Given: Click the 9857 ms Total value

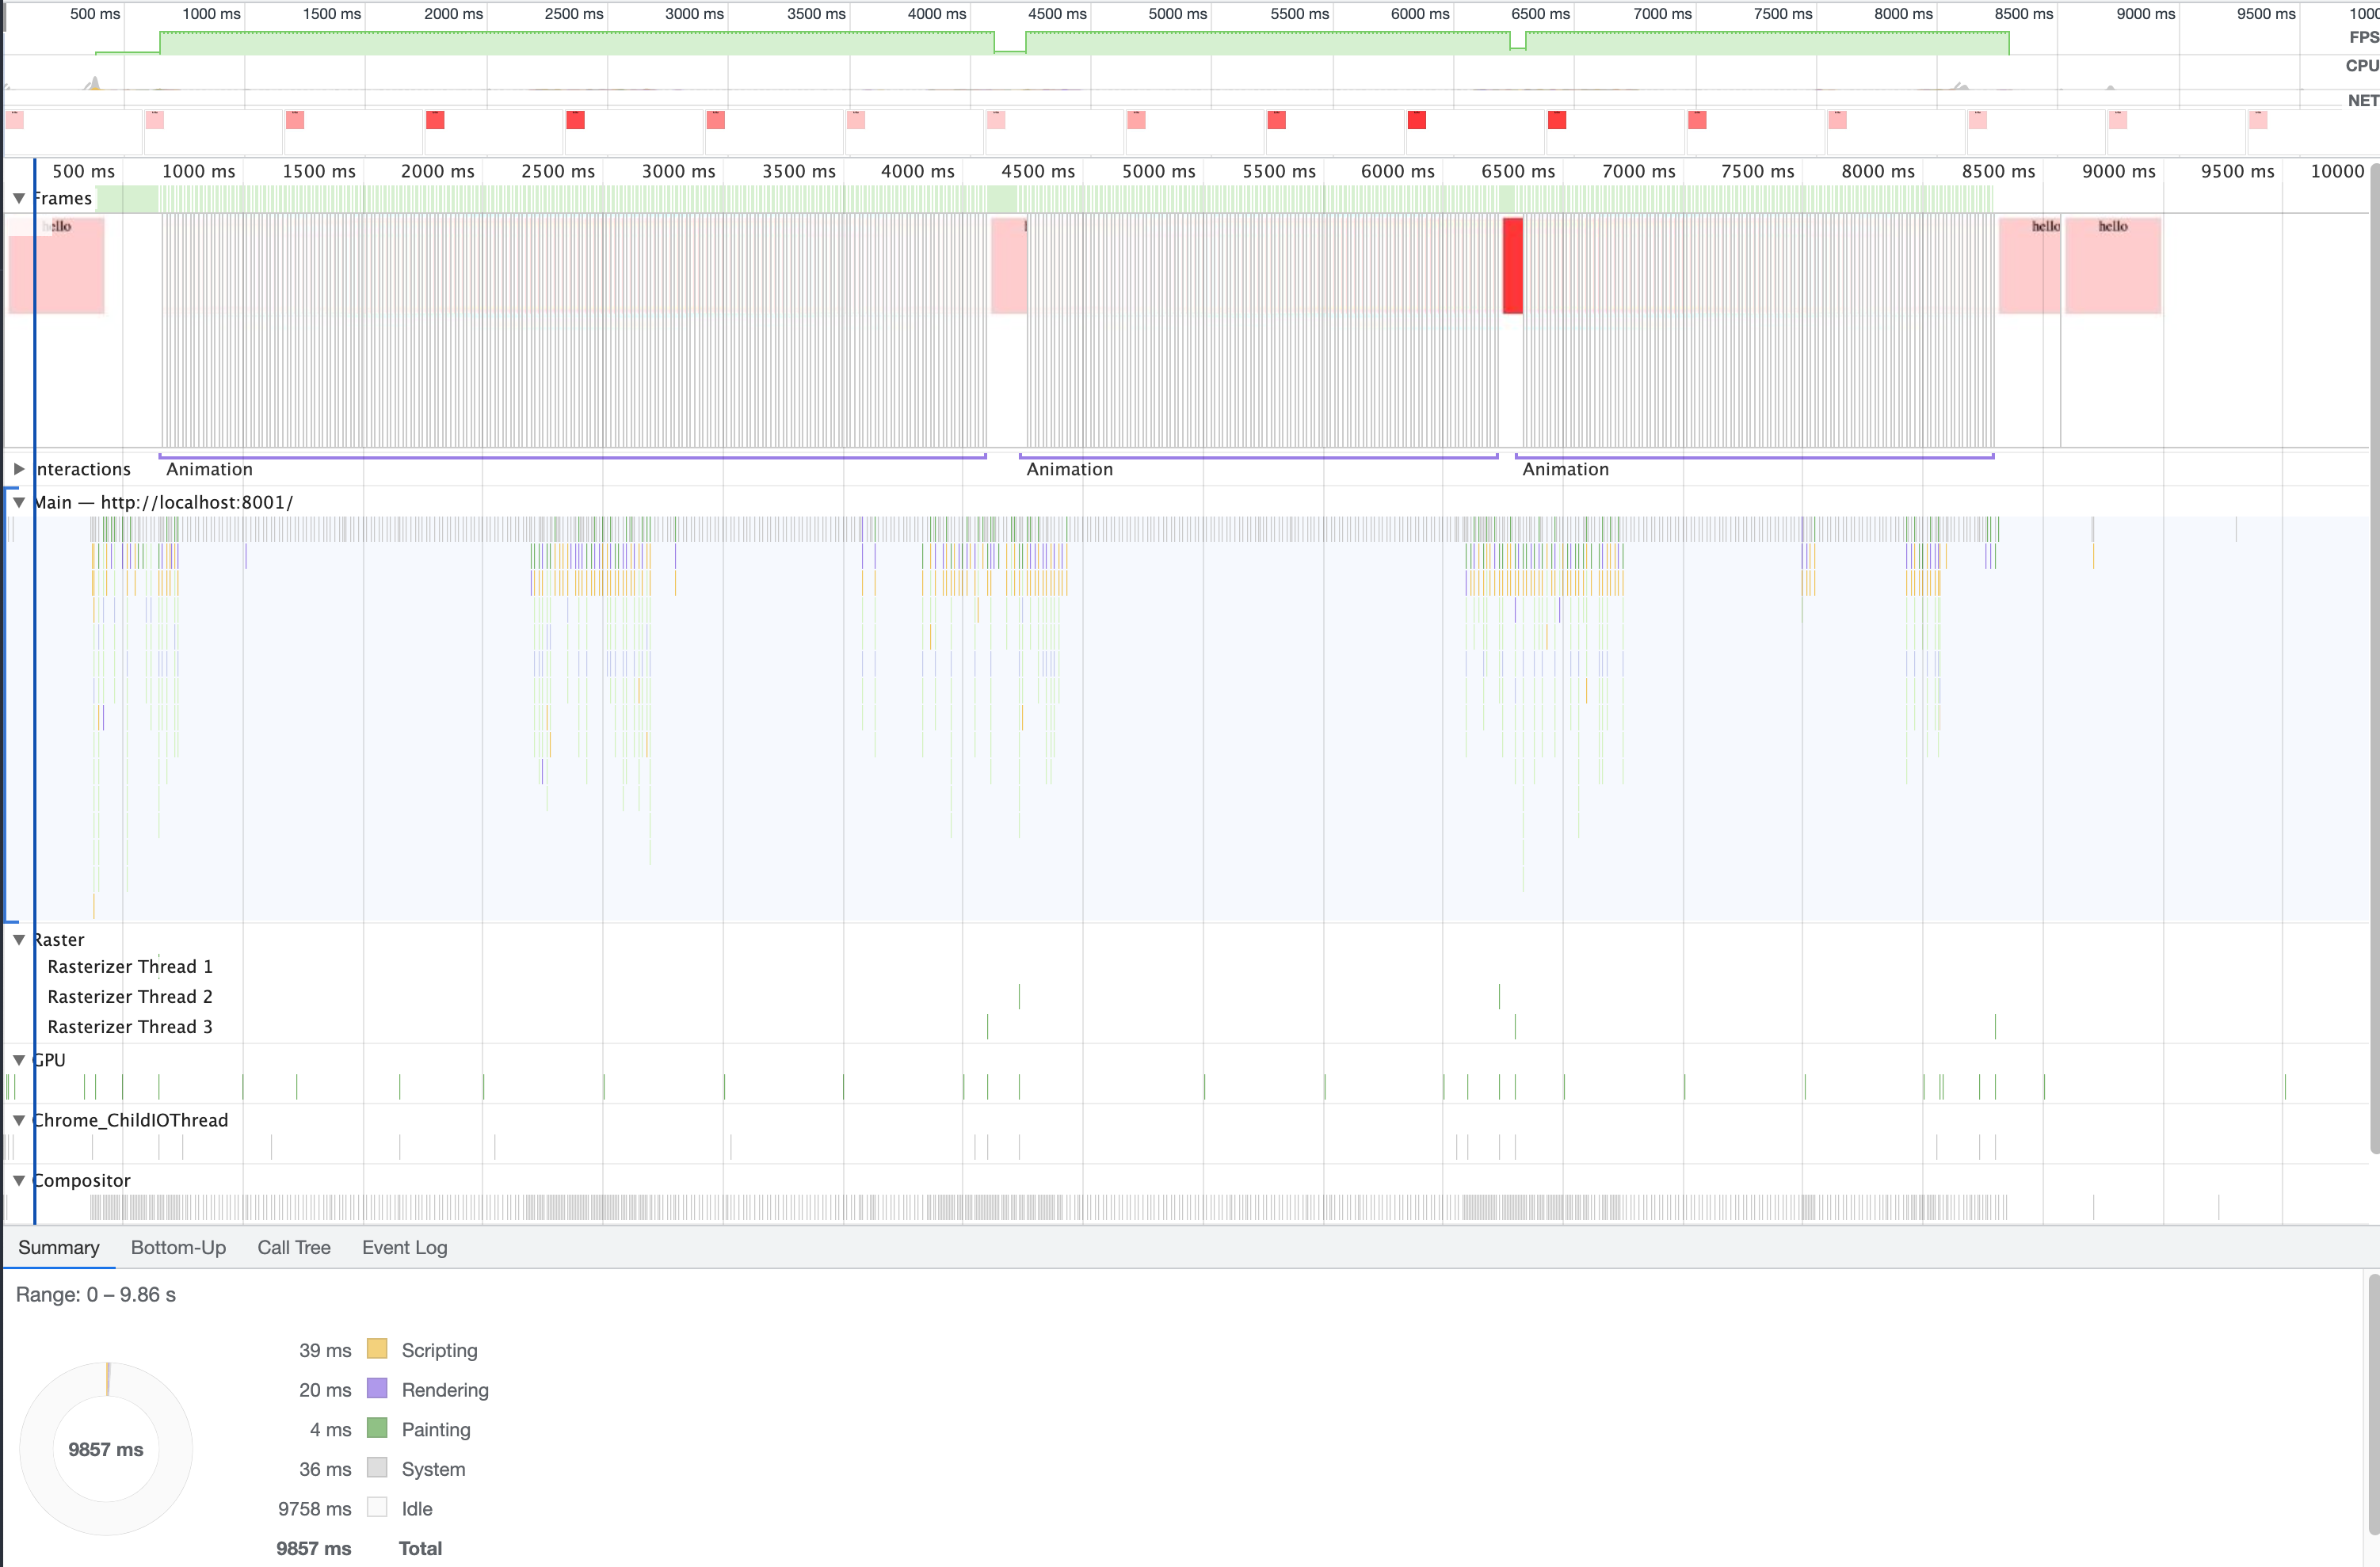Looking at the screenshot, I should tap(314, 1548).
